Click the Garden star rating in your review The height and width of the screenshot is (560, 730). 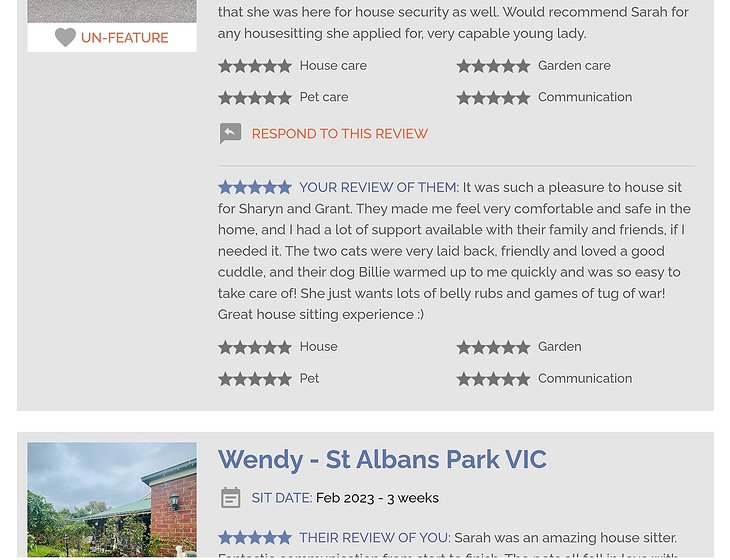pos(493,347)
